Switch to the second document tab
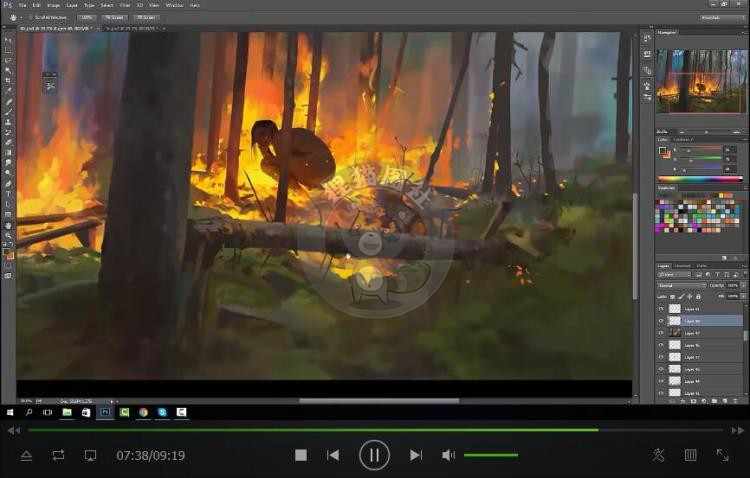Image resolution: width=750 pixels, height=478 pixels. 130,29
